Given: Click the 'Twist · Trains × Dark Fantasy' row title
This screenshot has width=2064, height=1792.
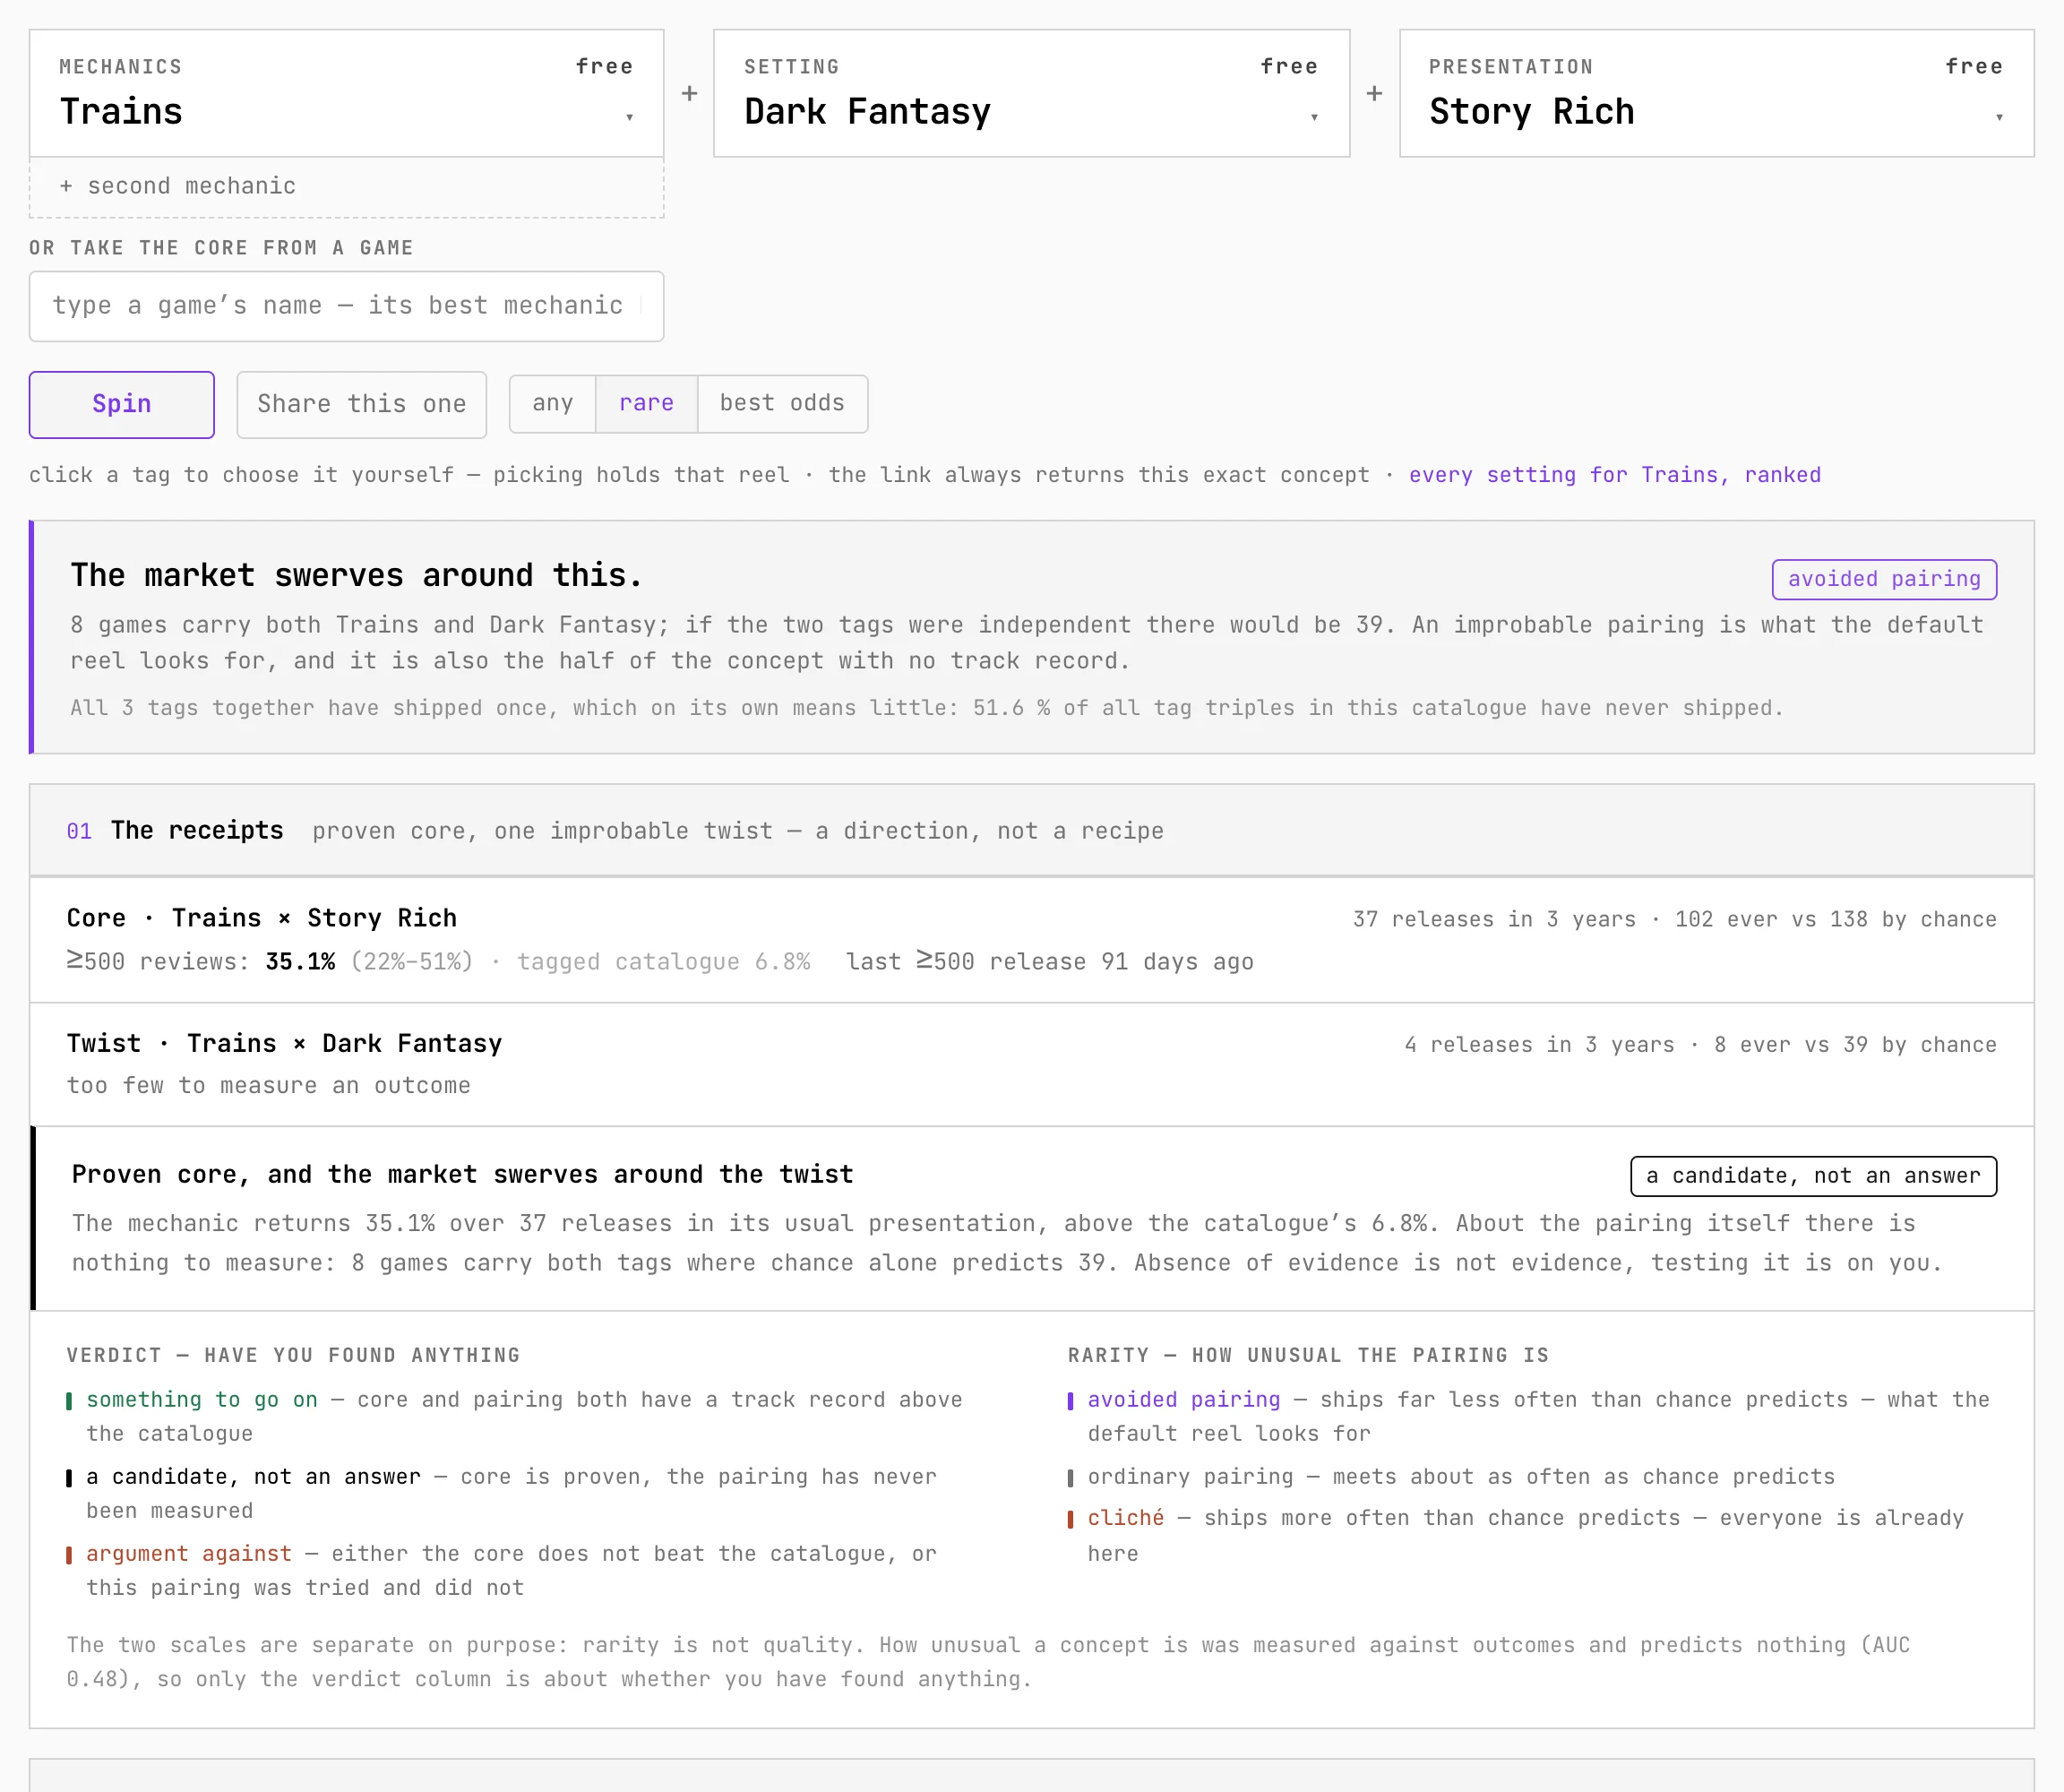Looking at the screenshot, I should point(284,1043).
